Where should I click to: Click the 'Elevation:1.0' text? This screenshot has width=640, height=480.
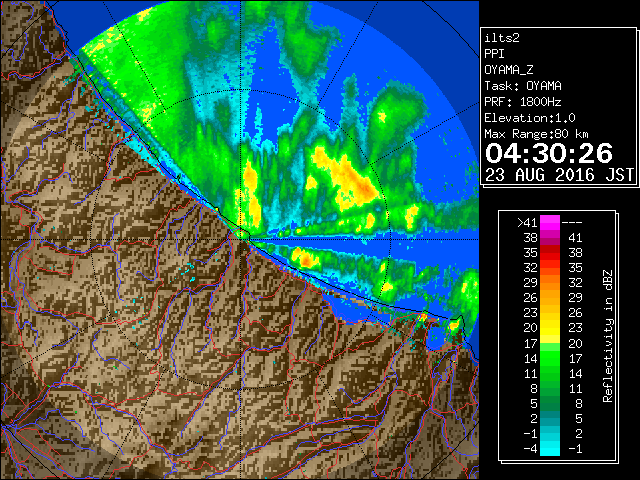point(530,118)
